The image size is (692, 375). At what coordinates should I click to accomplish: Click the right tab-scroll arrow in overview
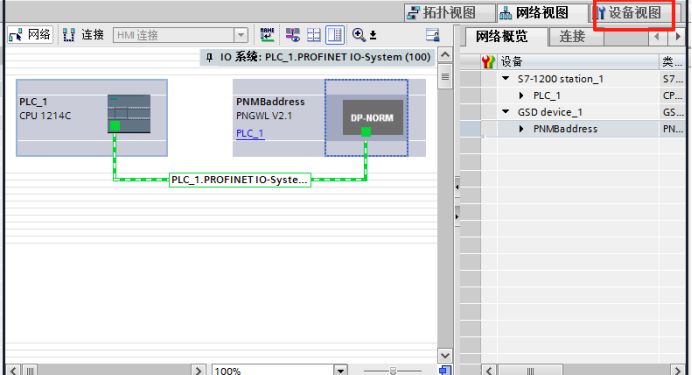(x=678, y=37)
